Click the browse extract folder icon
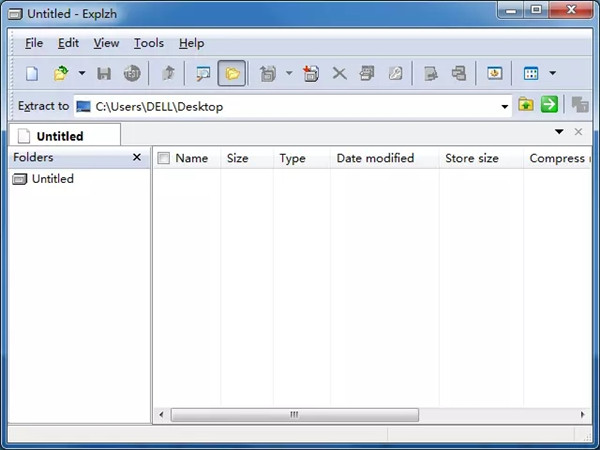Screen dimensions: 600x450 (526, 105)
